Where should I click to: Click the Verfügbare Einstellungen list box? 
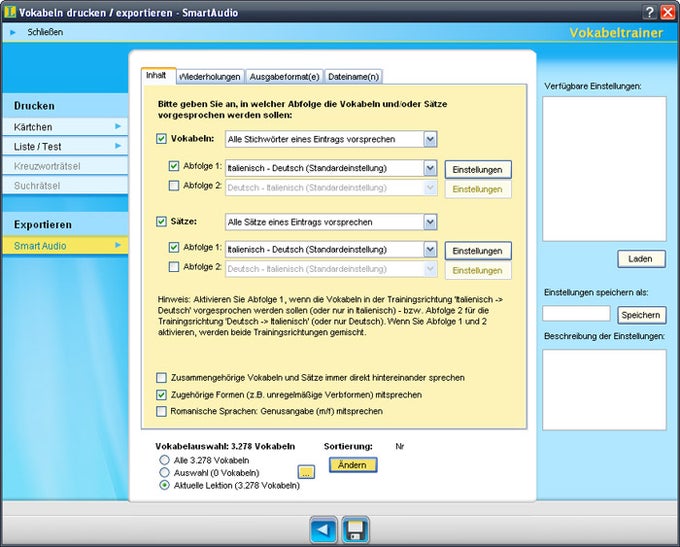604,169
